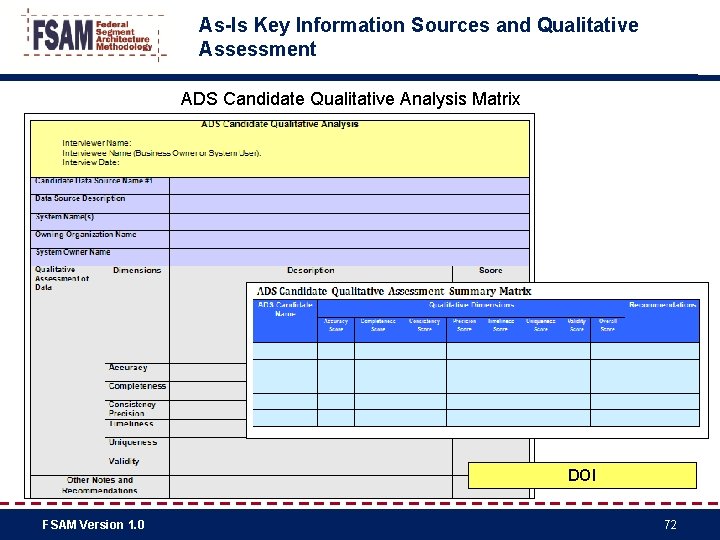Click the "ADS Candidate Name" header in summary matrix

pyautogui.click(x=285, y=309)
